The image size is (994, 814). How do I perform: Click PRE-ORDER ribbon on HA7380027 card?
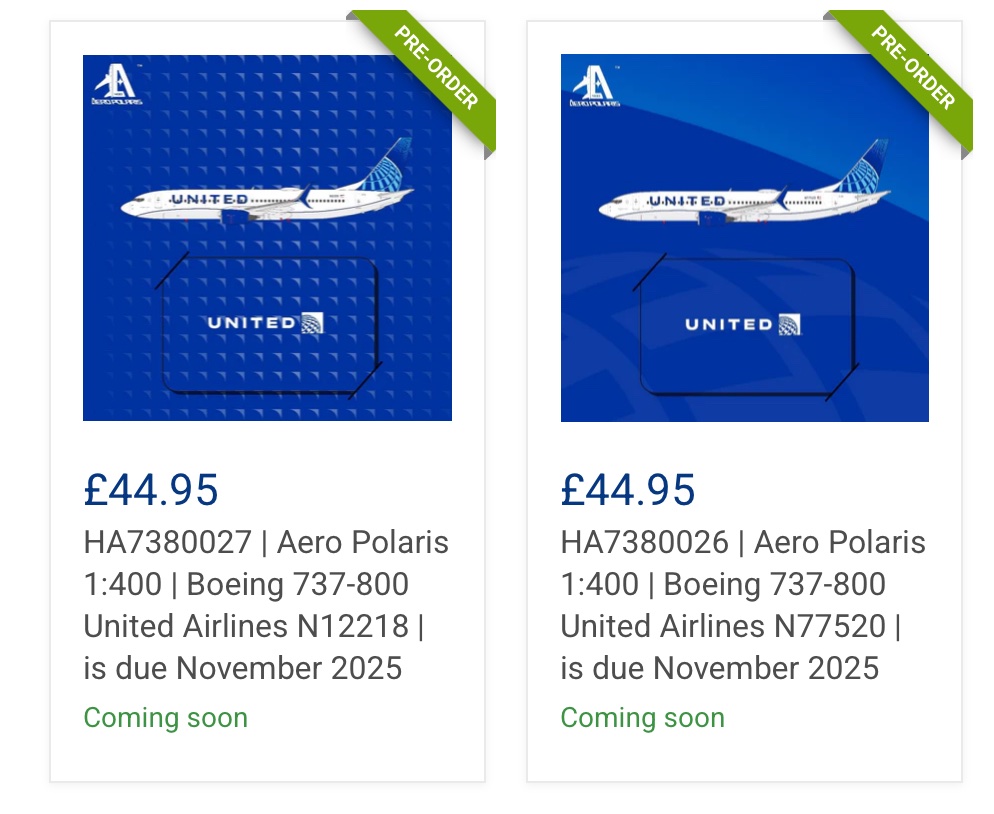click(x=437, y=68)
